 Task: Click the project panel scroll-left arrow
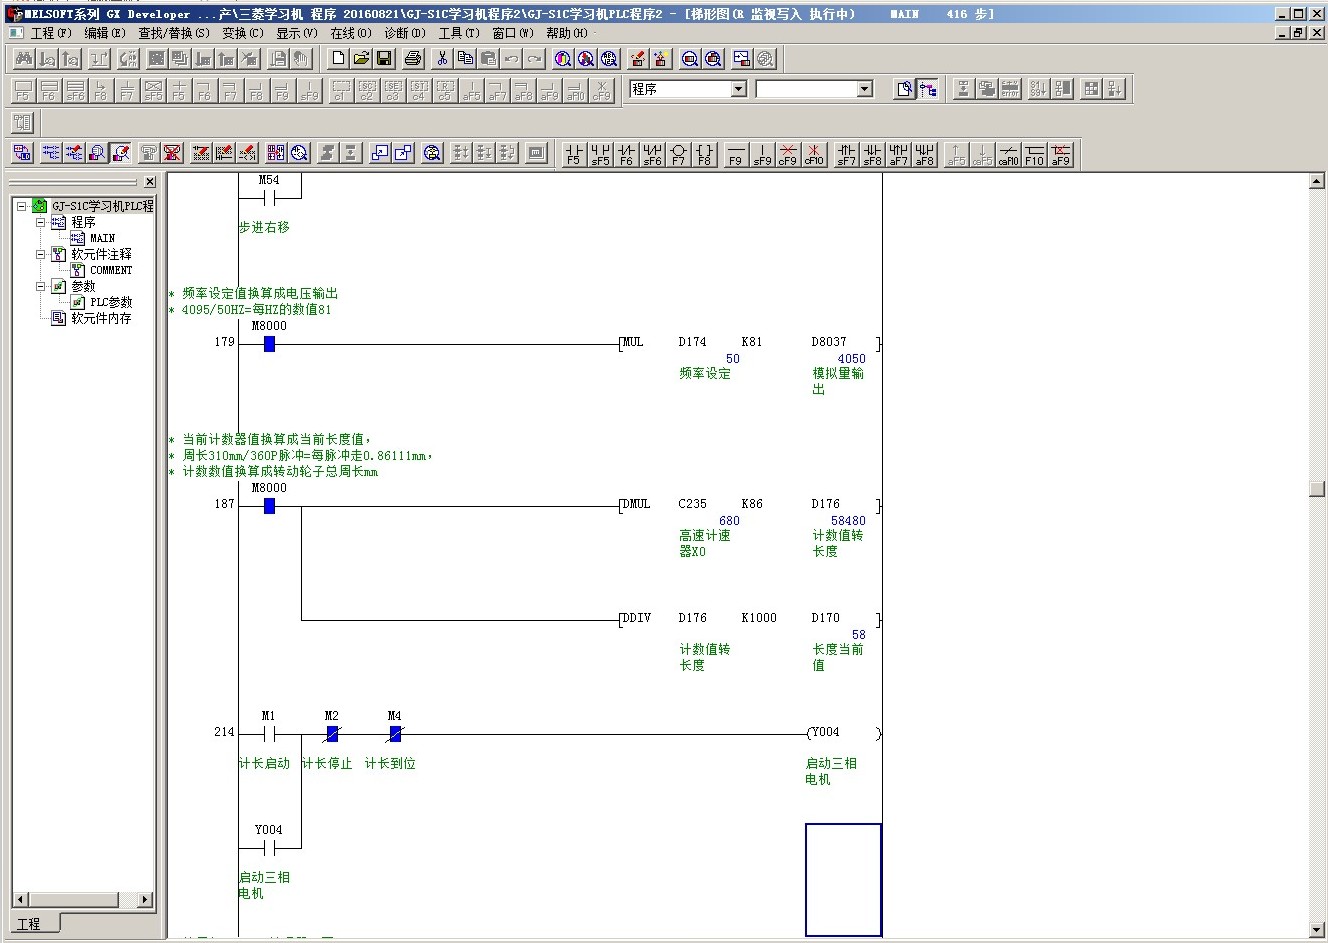(x=19, y=900)
